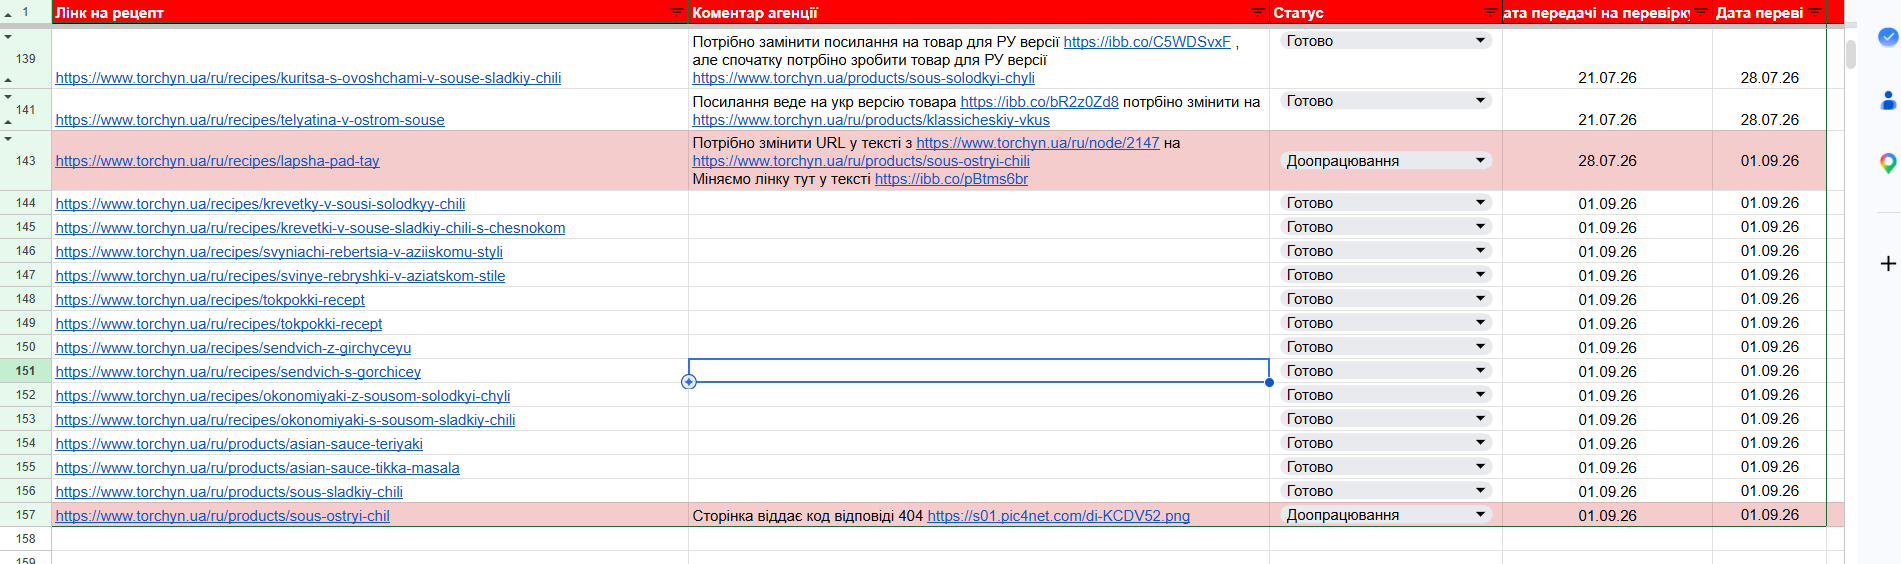Open the pic4net di-KCDV52.png link
The image size is (1901, 564).
(x=1058, y=516)
